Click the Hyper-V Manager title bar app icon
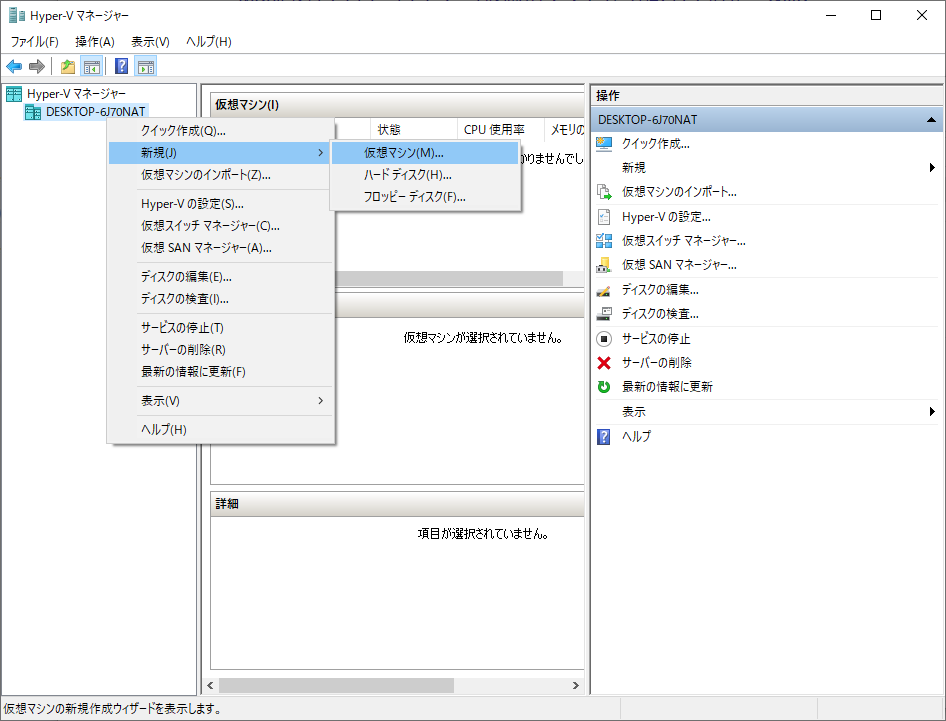 (17, 15)
